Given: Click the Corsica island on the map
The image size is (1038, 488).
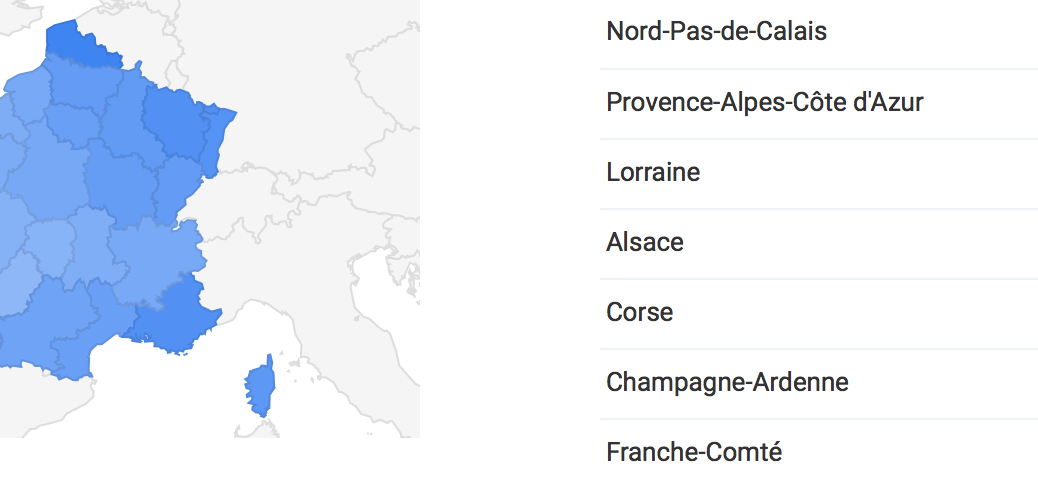Looking at the screenshot, I should click(260, 388).
